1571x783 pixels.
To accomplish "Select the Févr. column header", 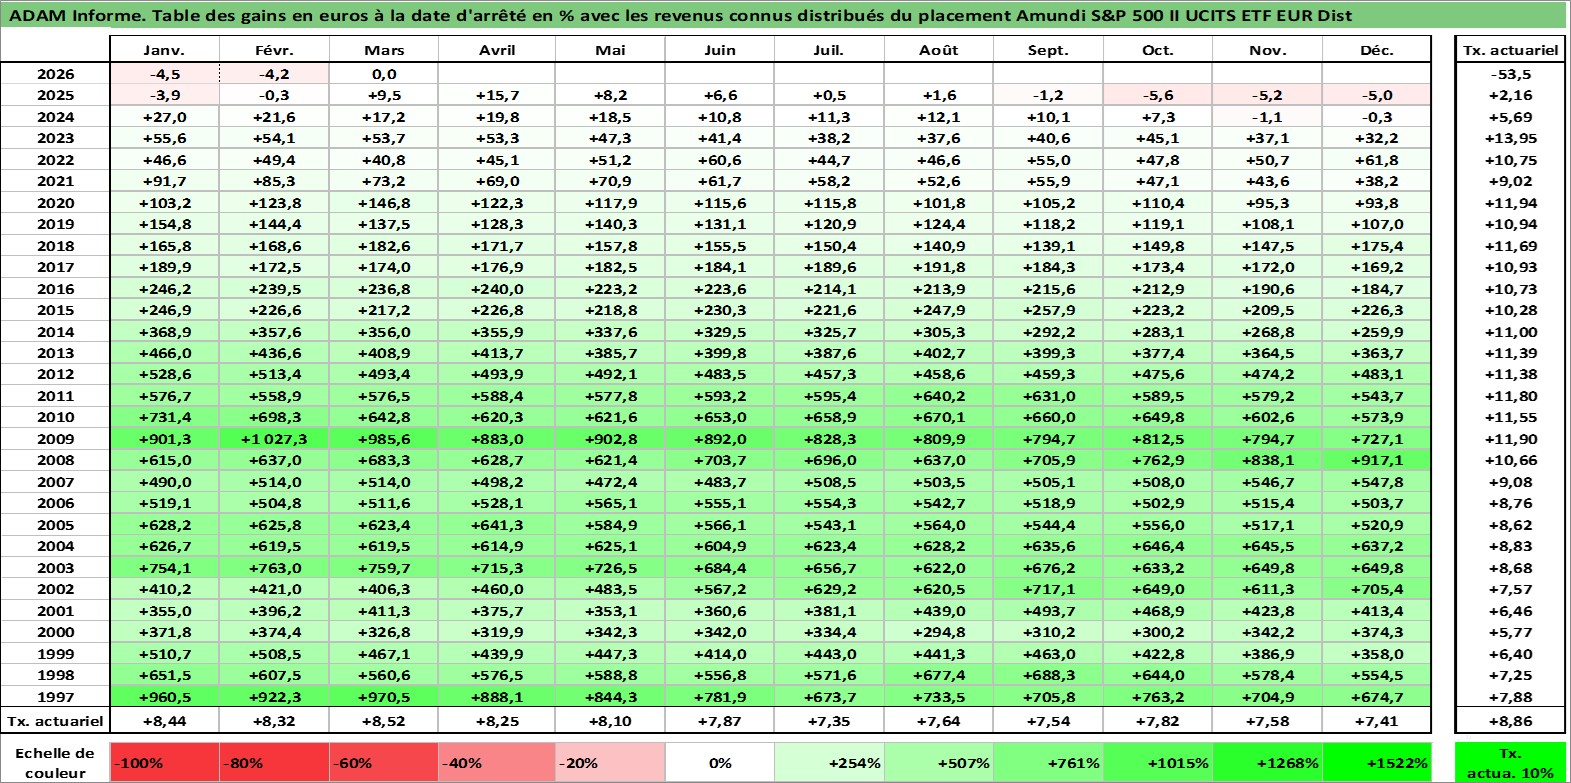I will click(x=274, y=50).
